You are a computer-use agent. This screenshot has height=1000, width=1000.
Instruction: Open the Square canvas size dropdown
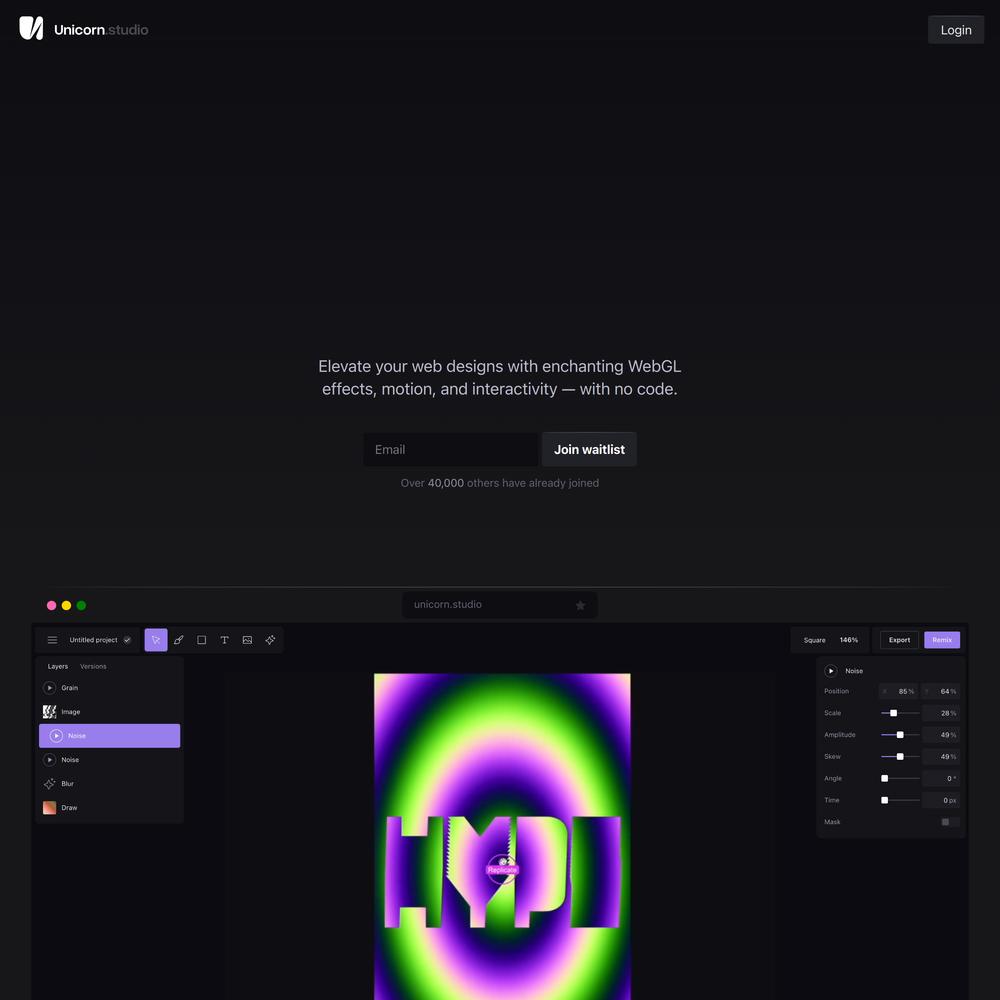click(814, 640)
